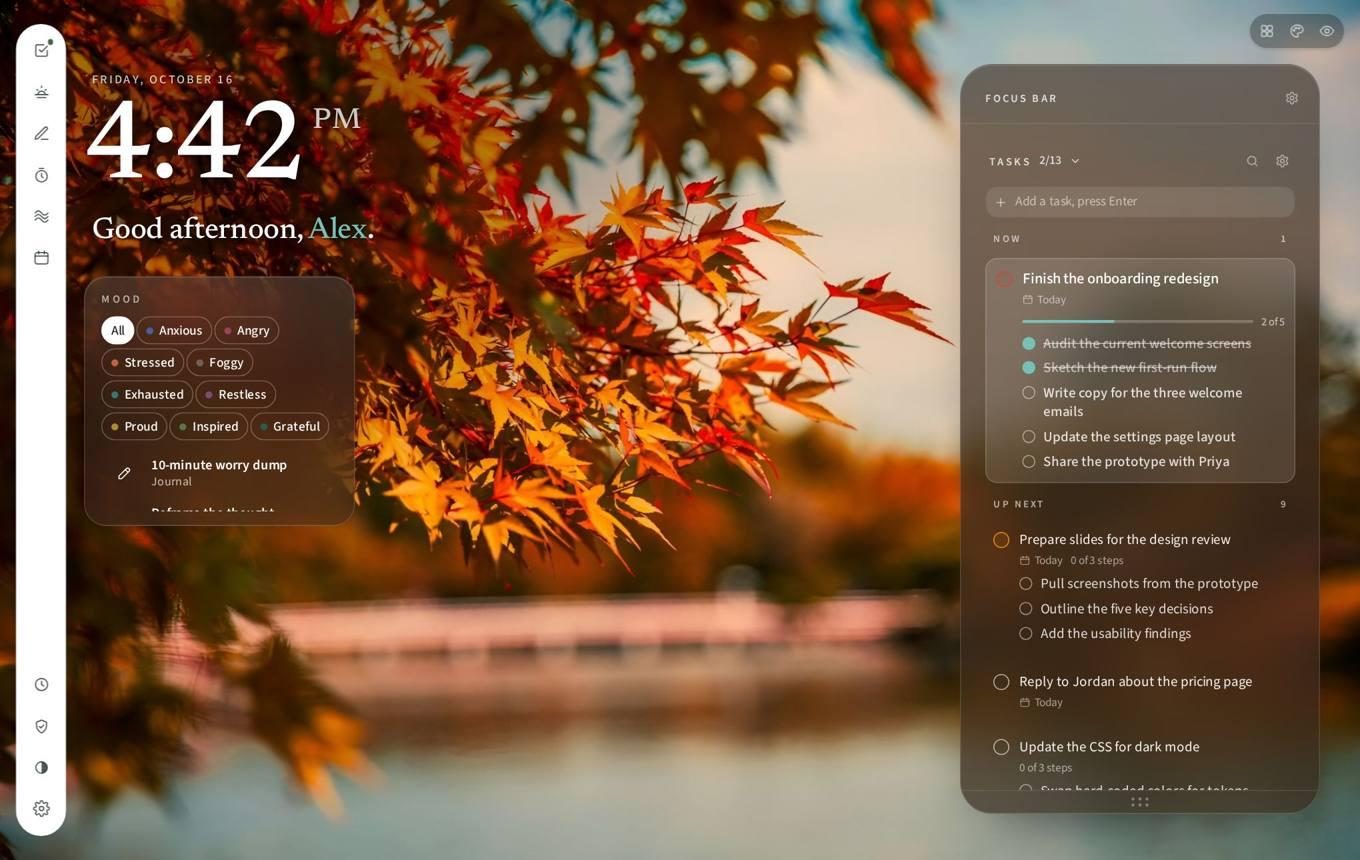
Task: Check Outline the five key decisions
Action: pyautogui.click(x=1025, y=608)
